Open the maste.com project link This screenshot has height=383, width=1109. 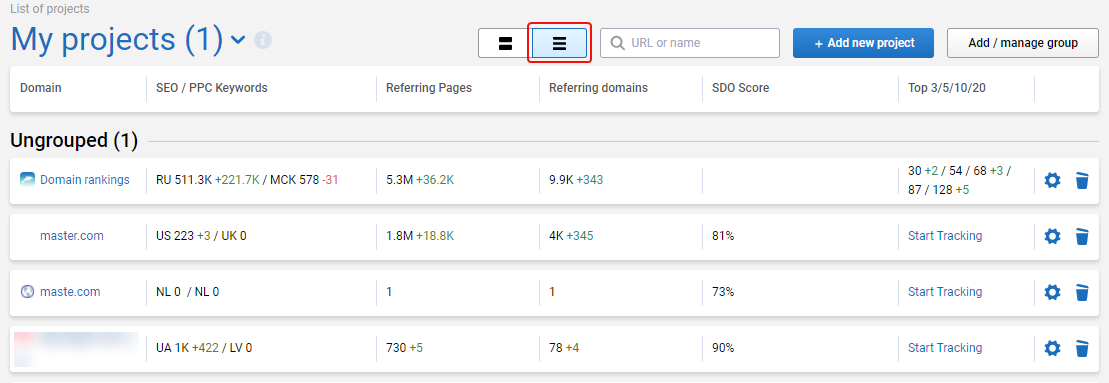coord(69,291)
